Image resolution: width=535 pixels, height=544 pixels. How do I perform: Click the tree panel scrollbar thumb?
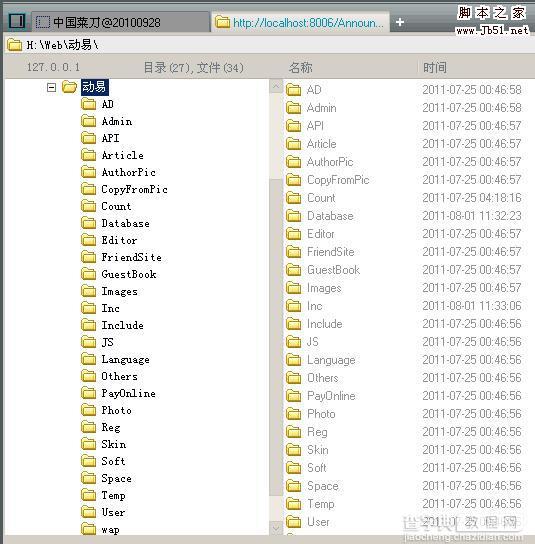pos(276,337)
